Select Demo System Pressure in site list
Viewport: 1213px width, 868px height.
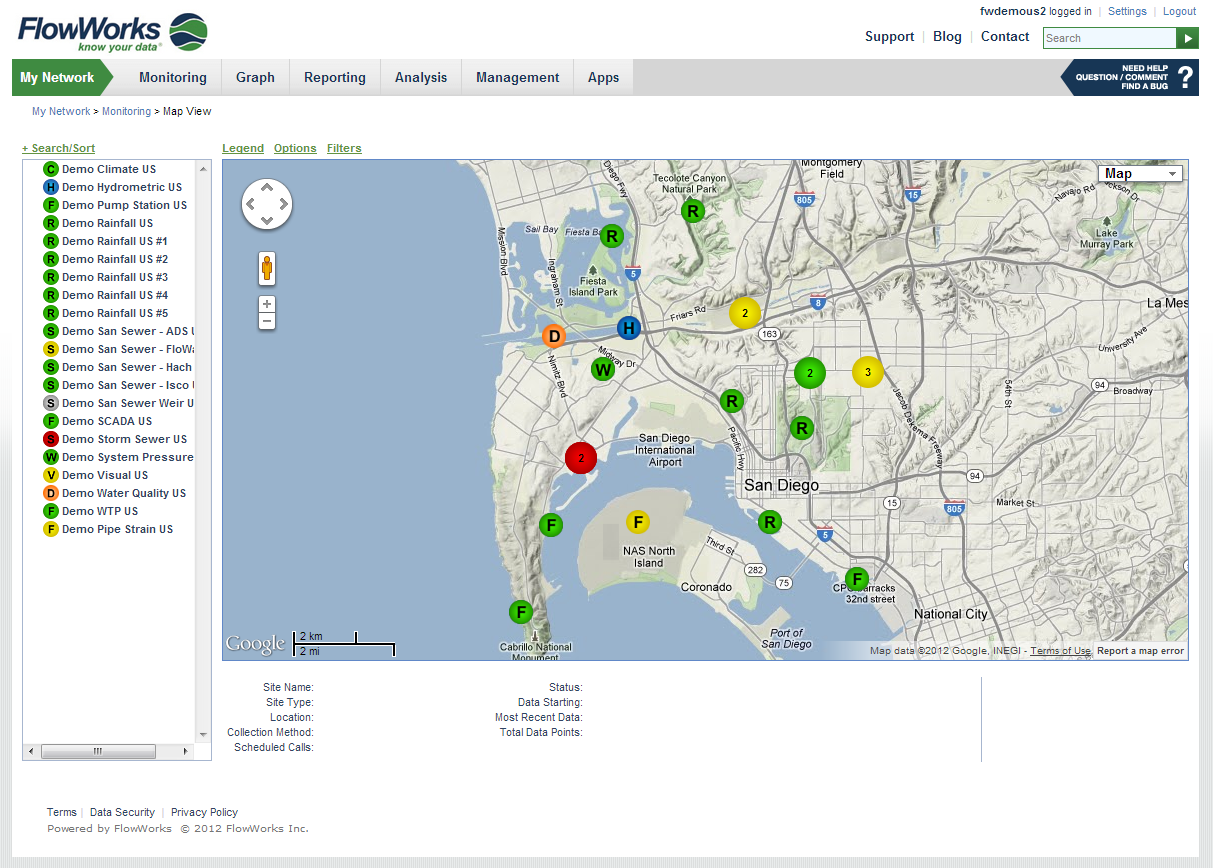tap(128, 457)
